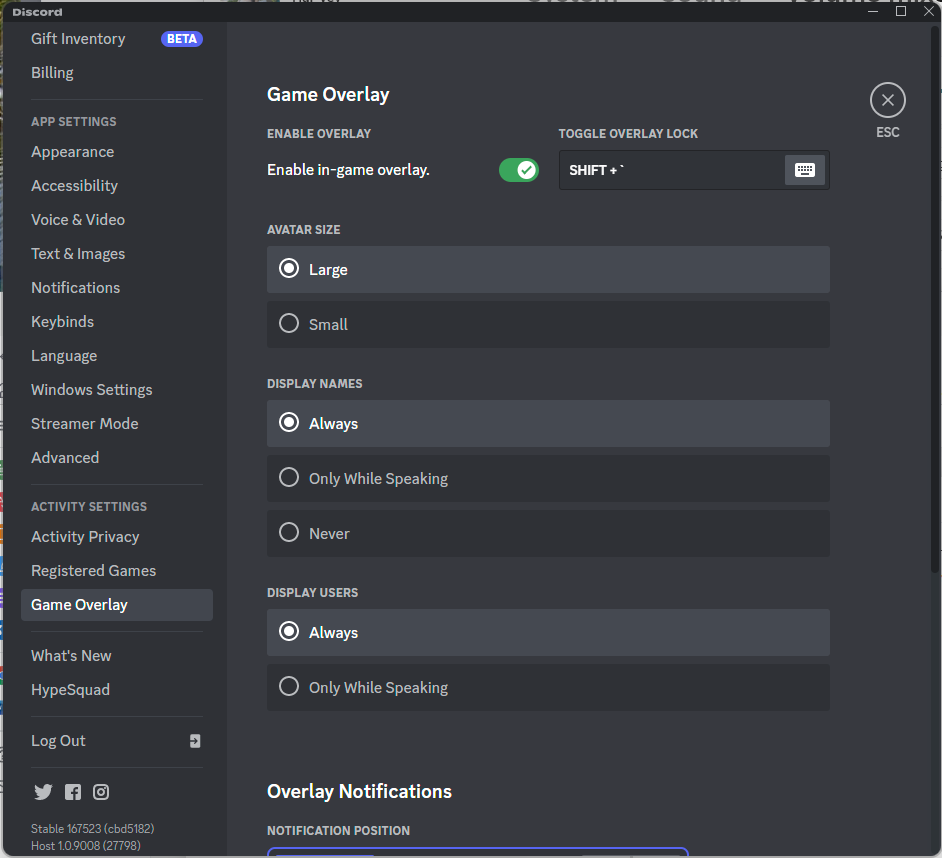Screen dimensions: 942x858
Task: Select Game Overlay in sidebar
Action: pyautogui.click(x=117, y=605)
